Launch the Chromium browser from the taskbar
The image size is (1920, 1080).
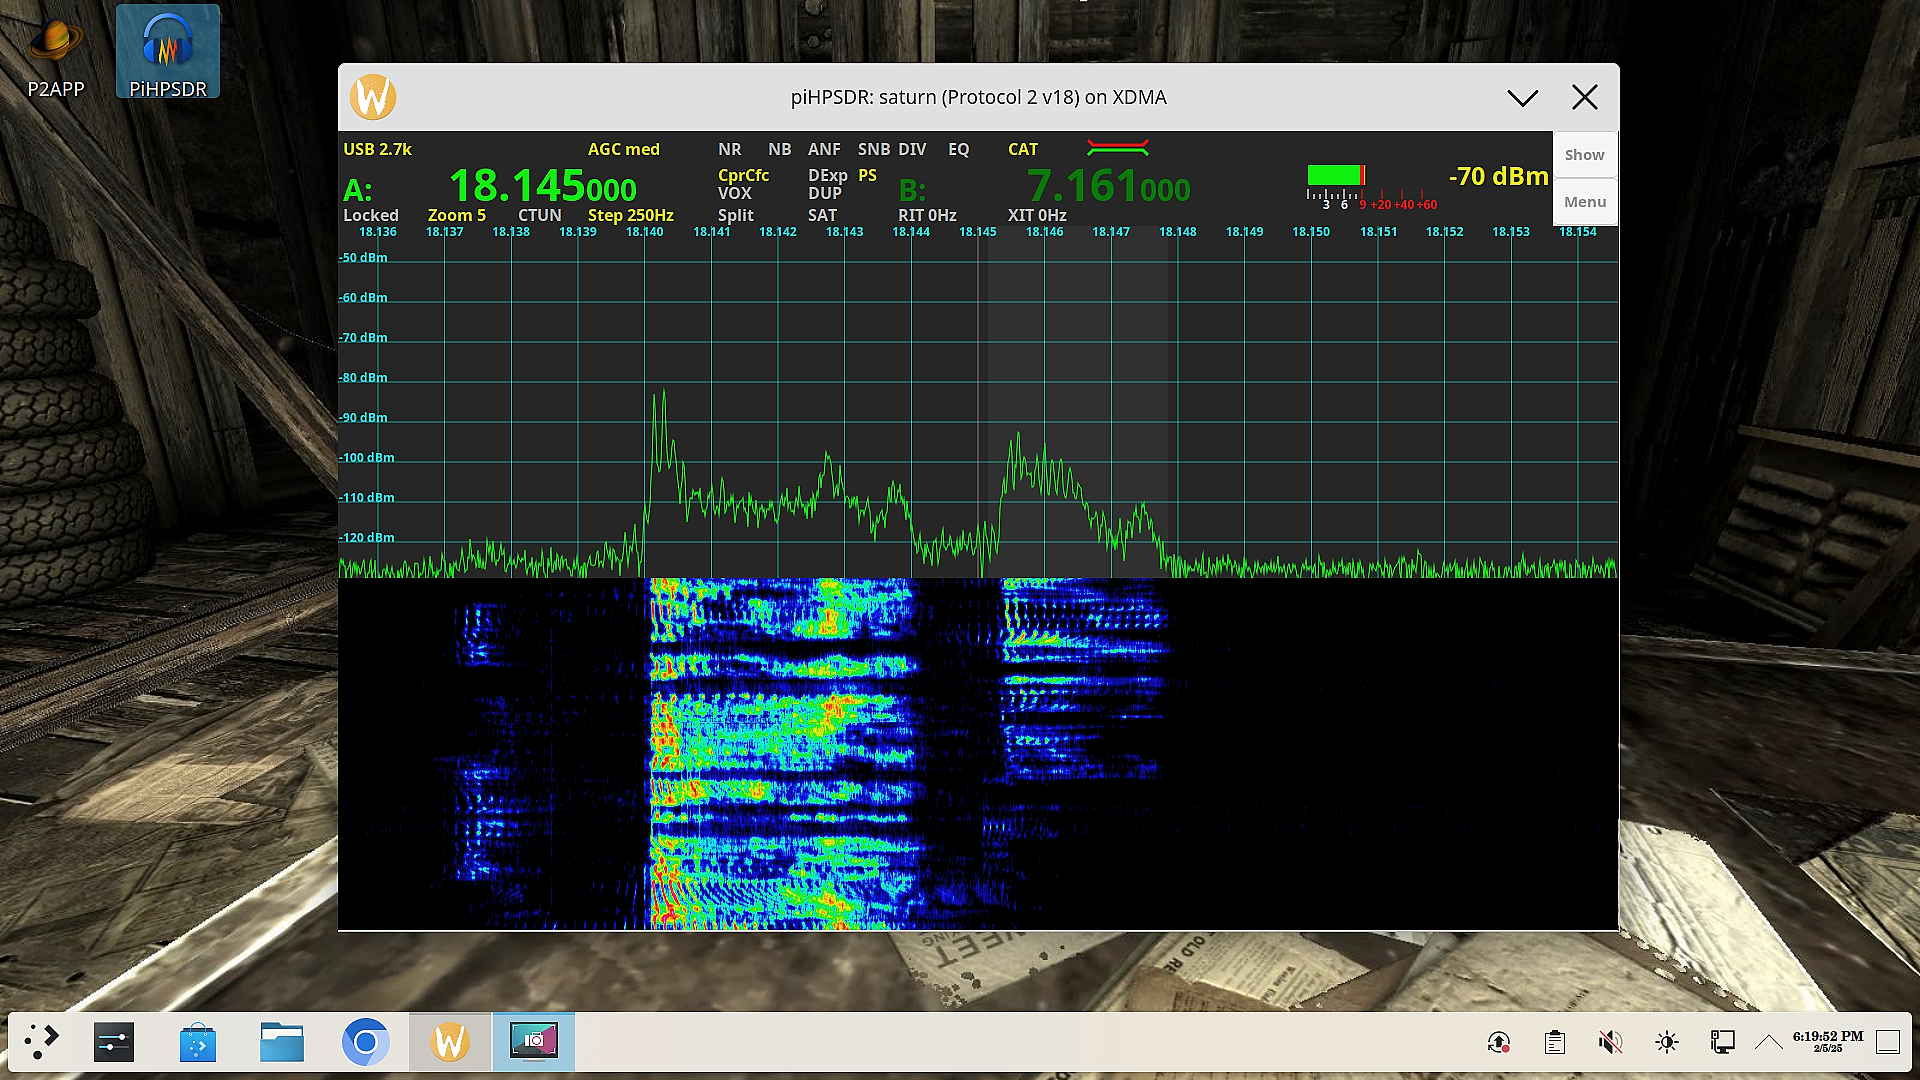pyautogui.click(x=365, y=1042)
